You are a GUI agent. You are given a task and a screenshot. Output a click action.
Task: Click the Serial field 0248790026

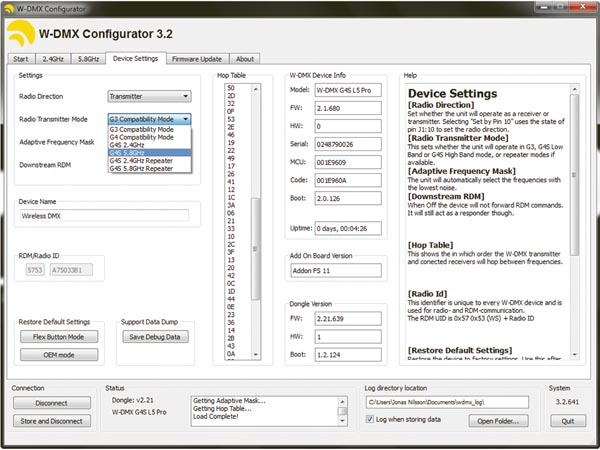click(x=348, y=144)
